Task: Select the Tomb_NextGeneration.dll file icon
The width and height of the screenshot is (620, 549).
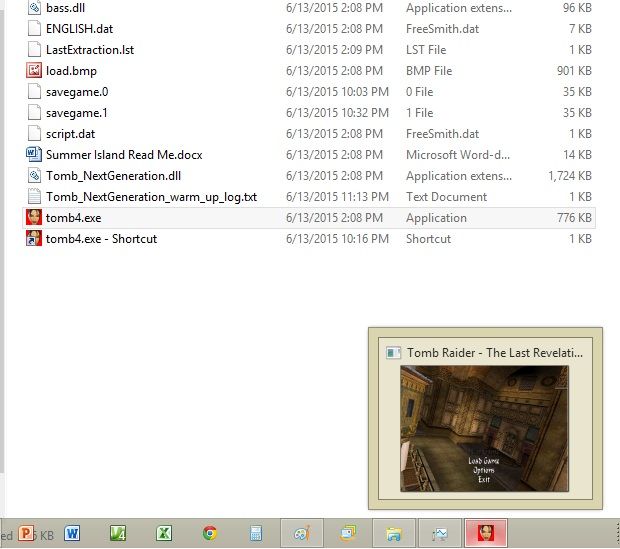Action: tap(34, 176)
